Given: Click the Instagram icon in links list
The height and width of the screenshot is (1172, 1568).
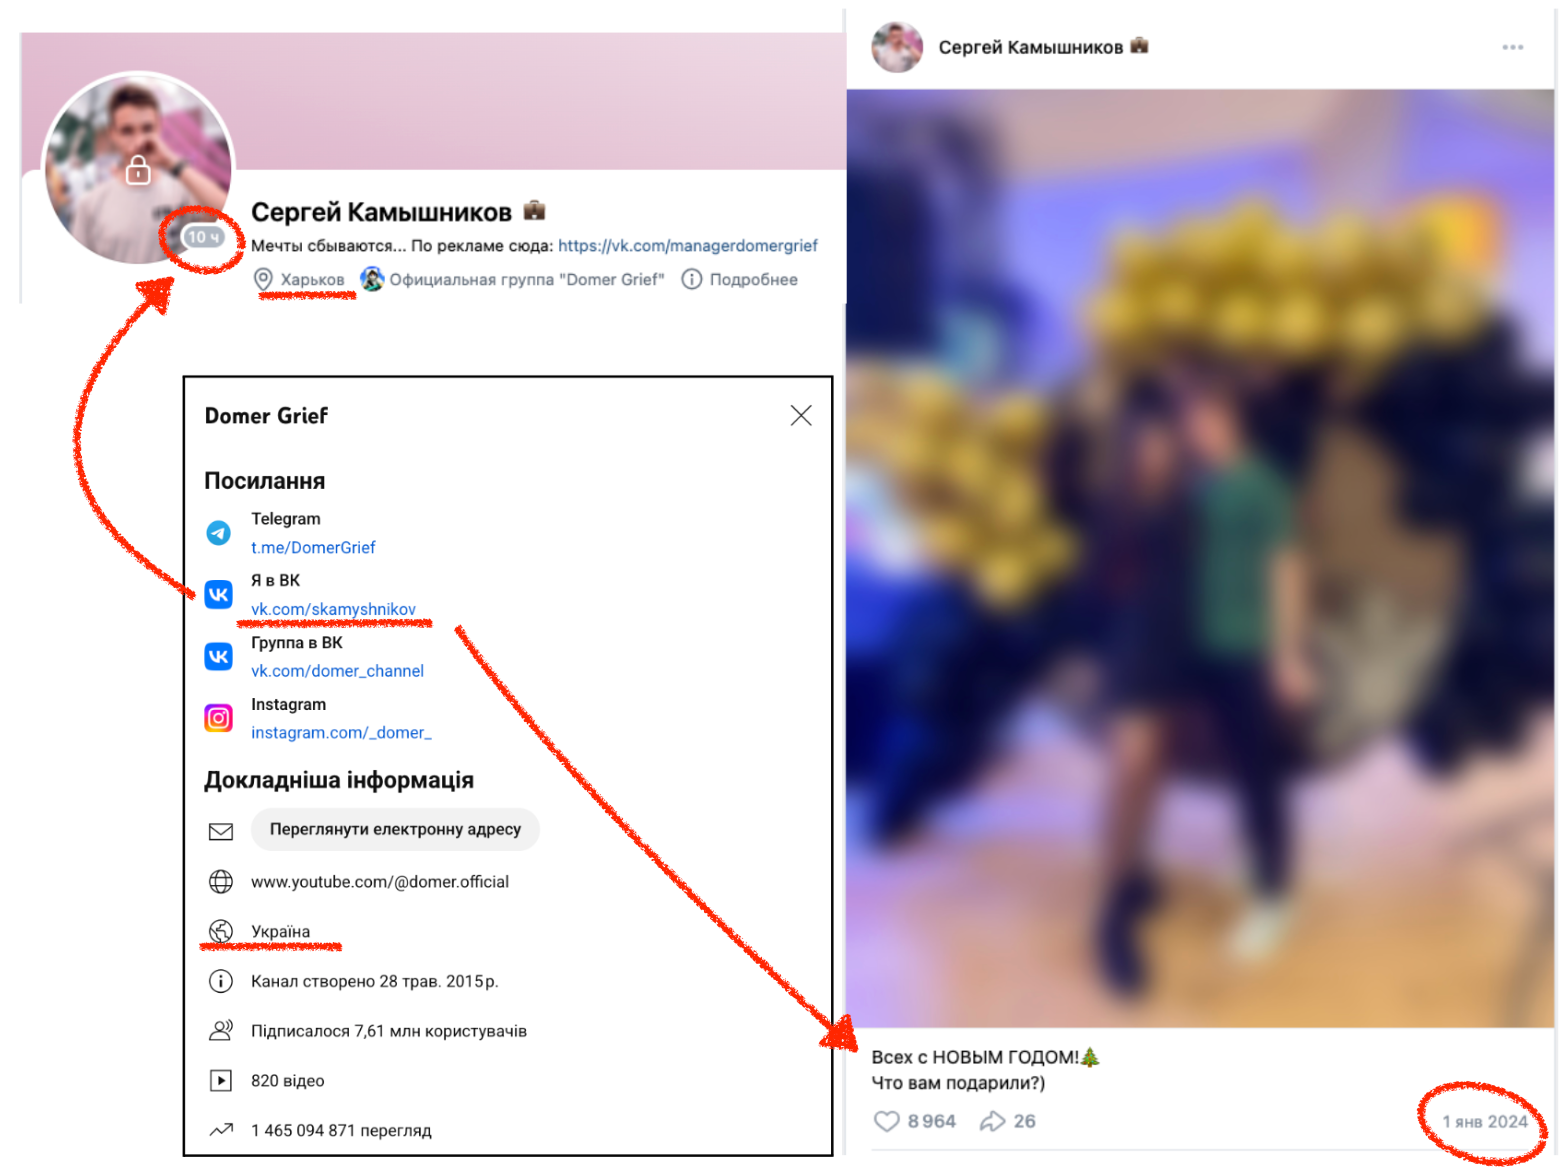Looking at the screenshot, I should [218, 718].
